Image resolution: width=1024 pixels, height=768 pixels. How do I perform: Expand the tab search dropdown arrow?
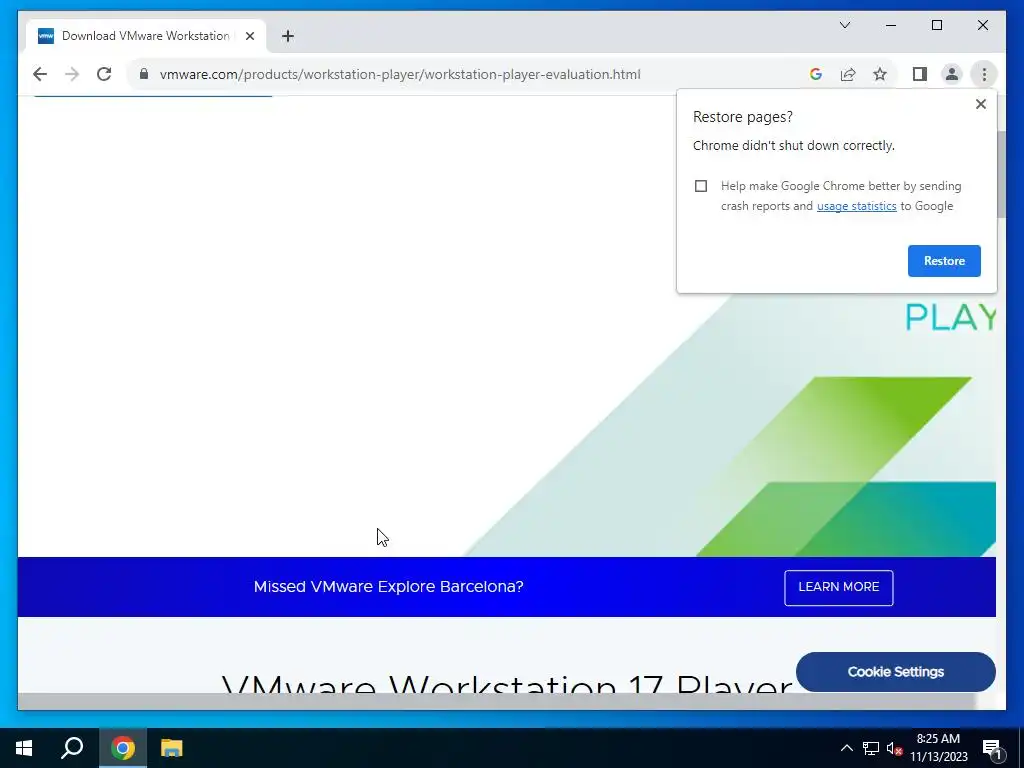pos(845,25)
